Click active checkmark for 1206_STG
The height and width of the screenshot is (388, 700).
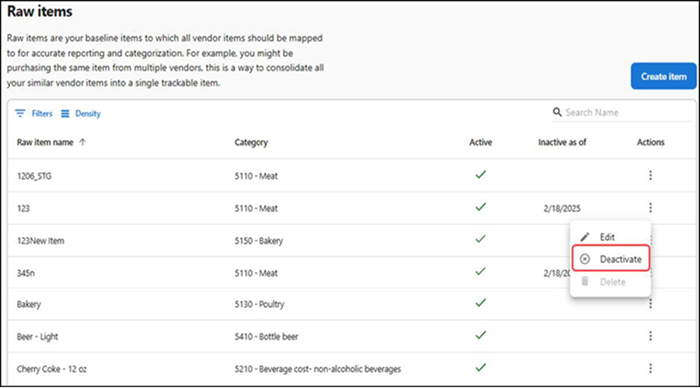480,175
